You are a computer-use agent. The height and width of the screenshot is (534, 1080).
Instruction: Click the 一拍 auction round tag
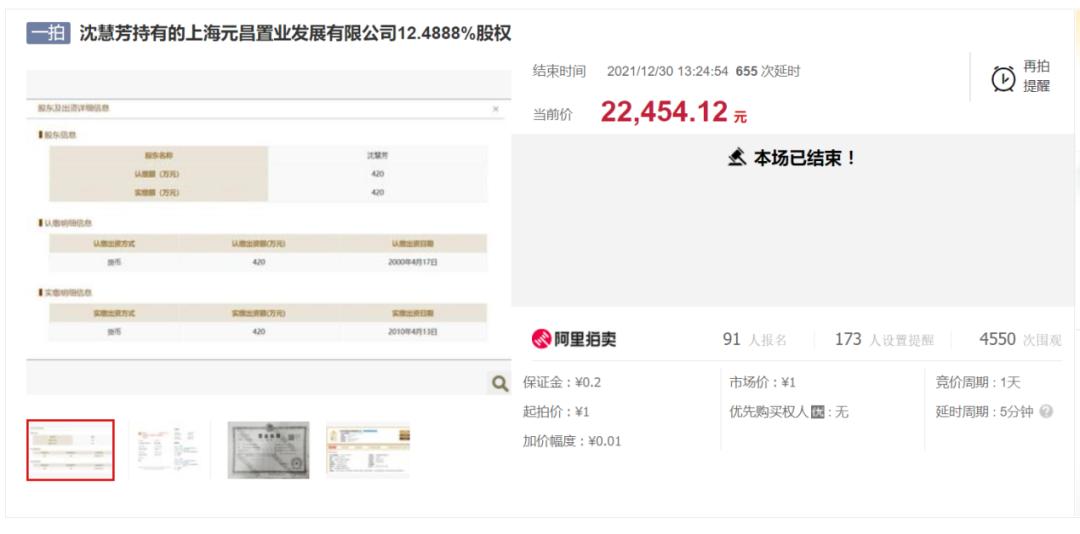tap(48, 33)
